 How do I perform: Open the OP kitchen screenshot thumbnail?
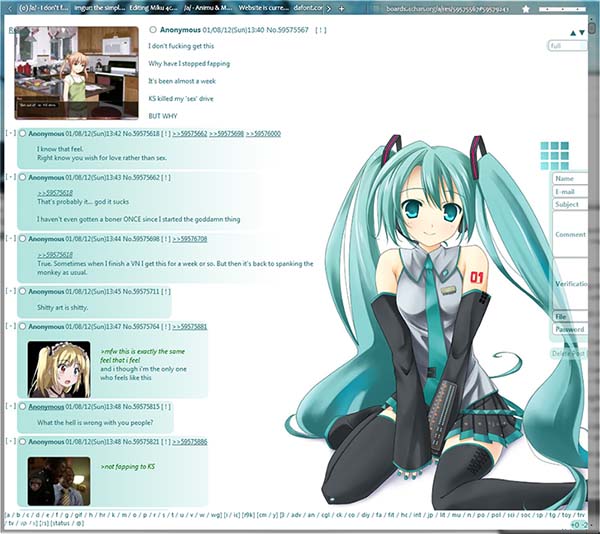[x=77, y=73]
